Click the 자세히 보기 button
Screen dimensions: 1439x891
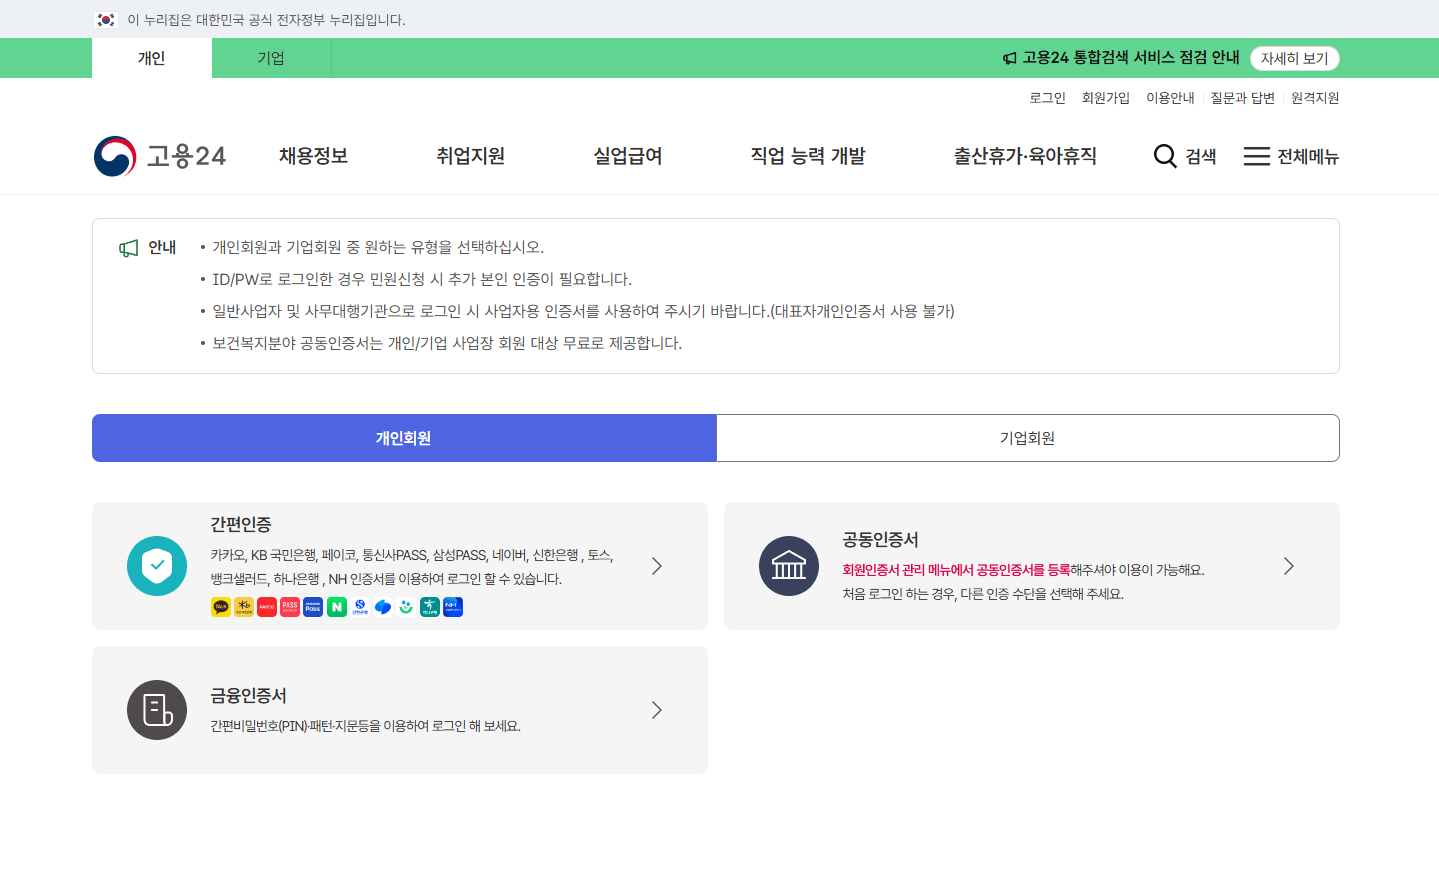point(1294,57)
